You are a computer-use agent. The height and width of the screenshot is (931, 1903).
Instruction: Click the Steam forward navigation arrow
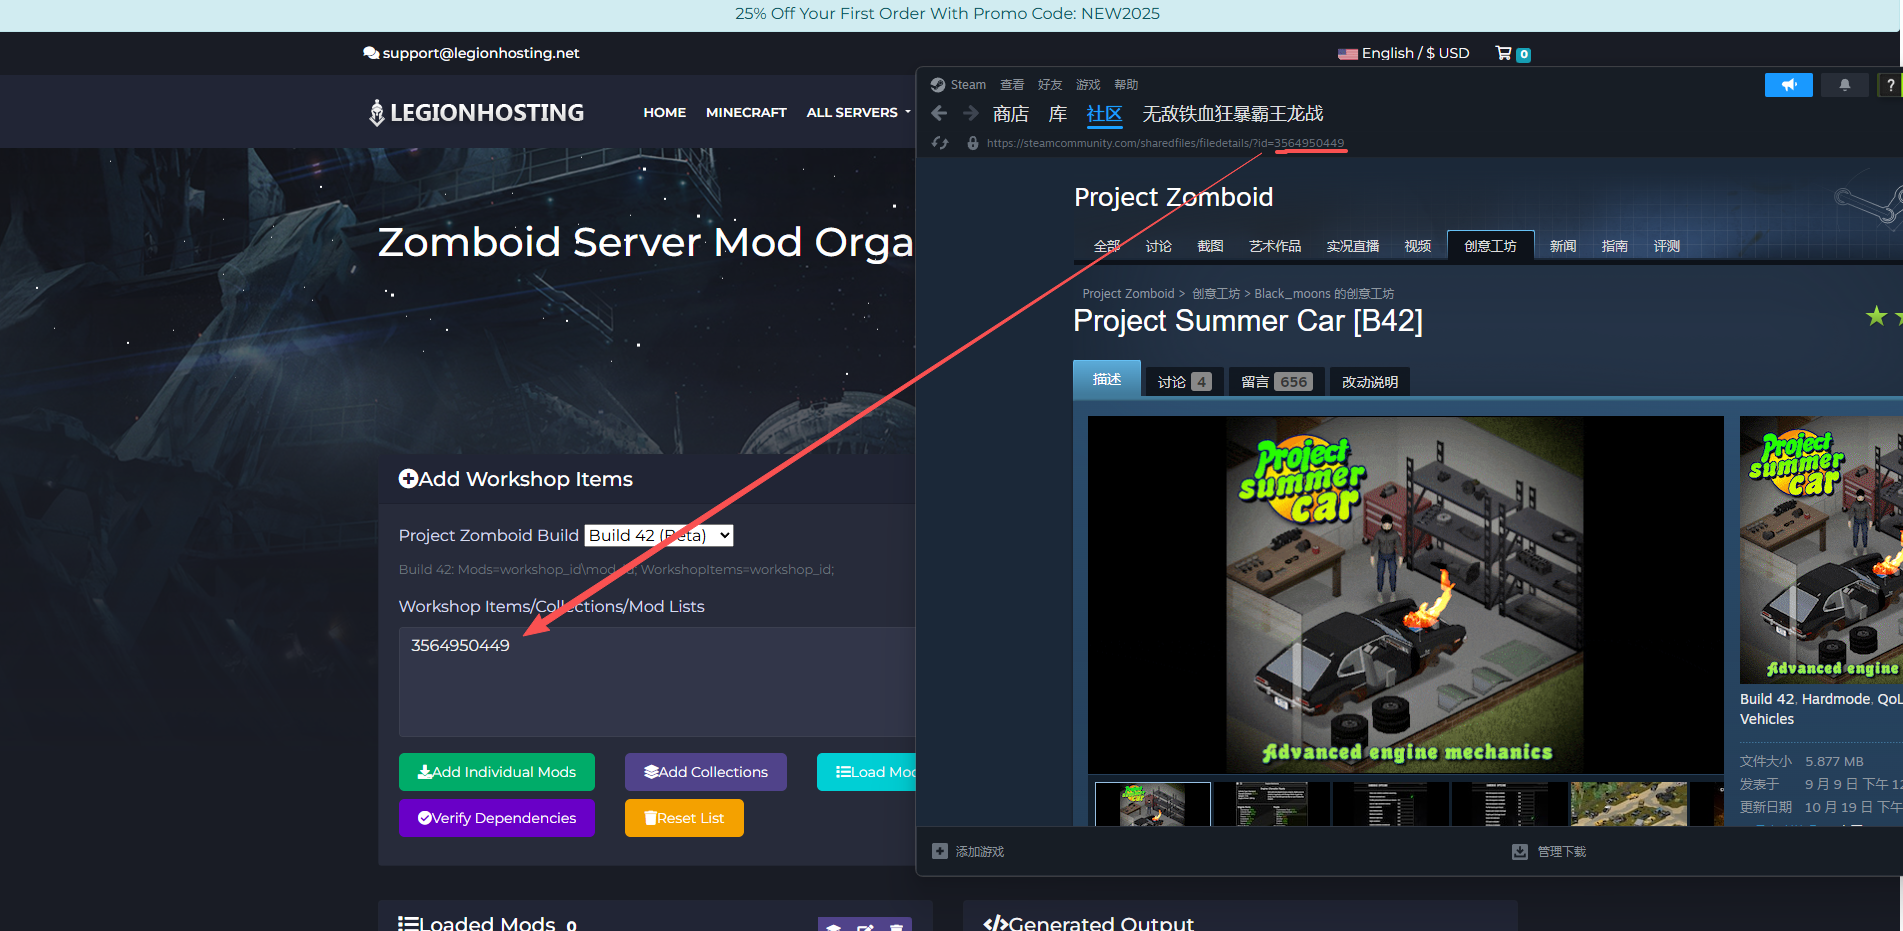[970, 114]
